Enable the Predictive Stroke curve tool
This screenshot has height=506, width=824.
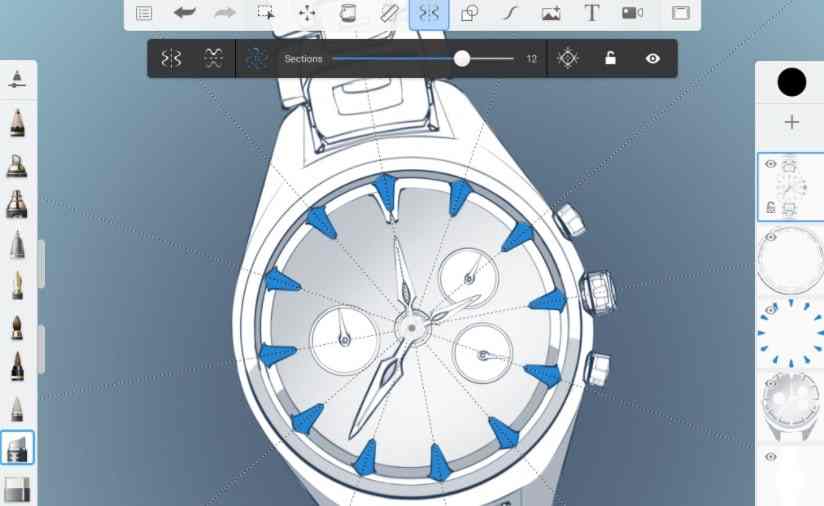coord(510,13)
